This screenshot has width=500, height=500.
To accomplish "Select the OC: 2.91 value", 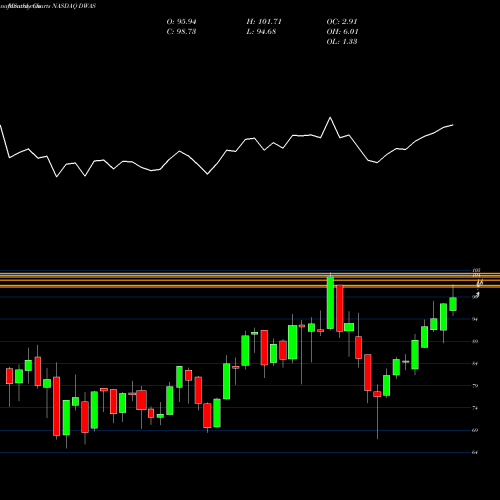I will point(342,22).
